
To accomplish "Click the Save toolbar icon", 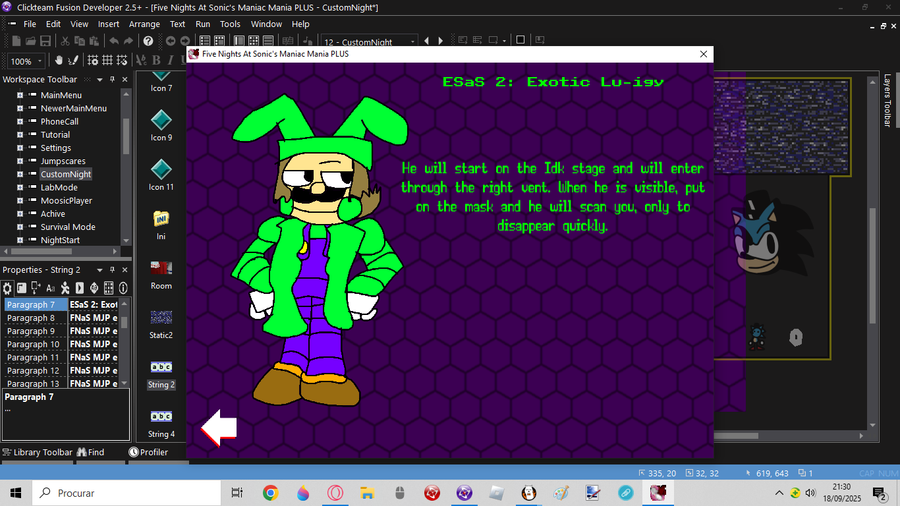I will (45, 41).
